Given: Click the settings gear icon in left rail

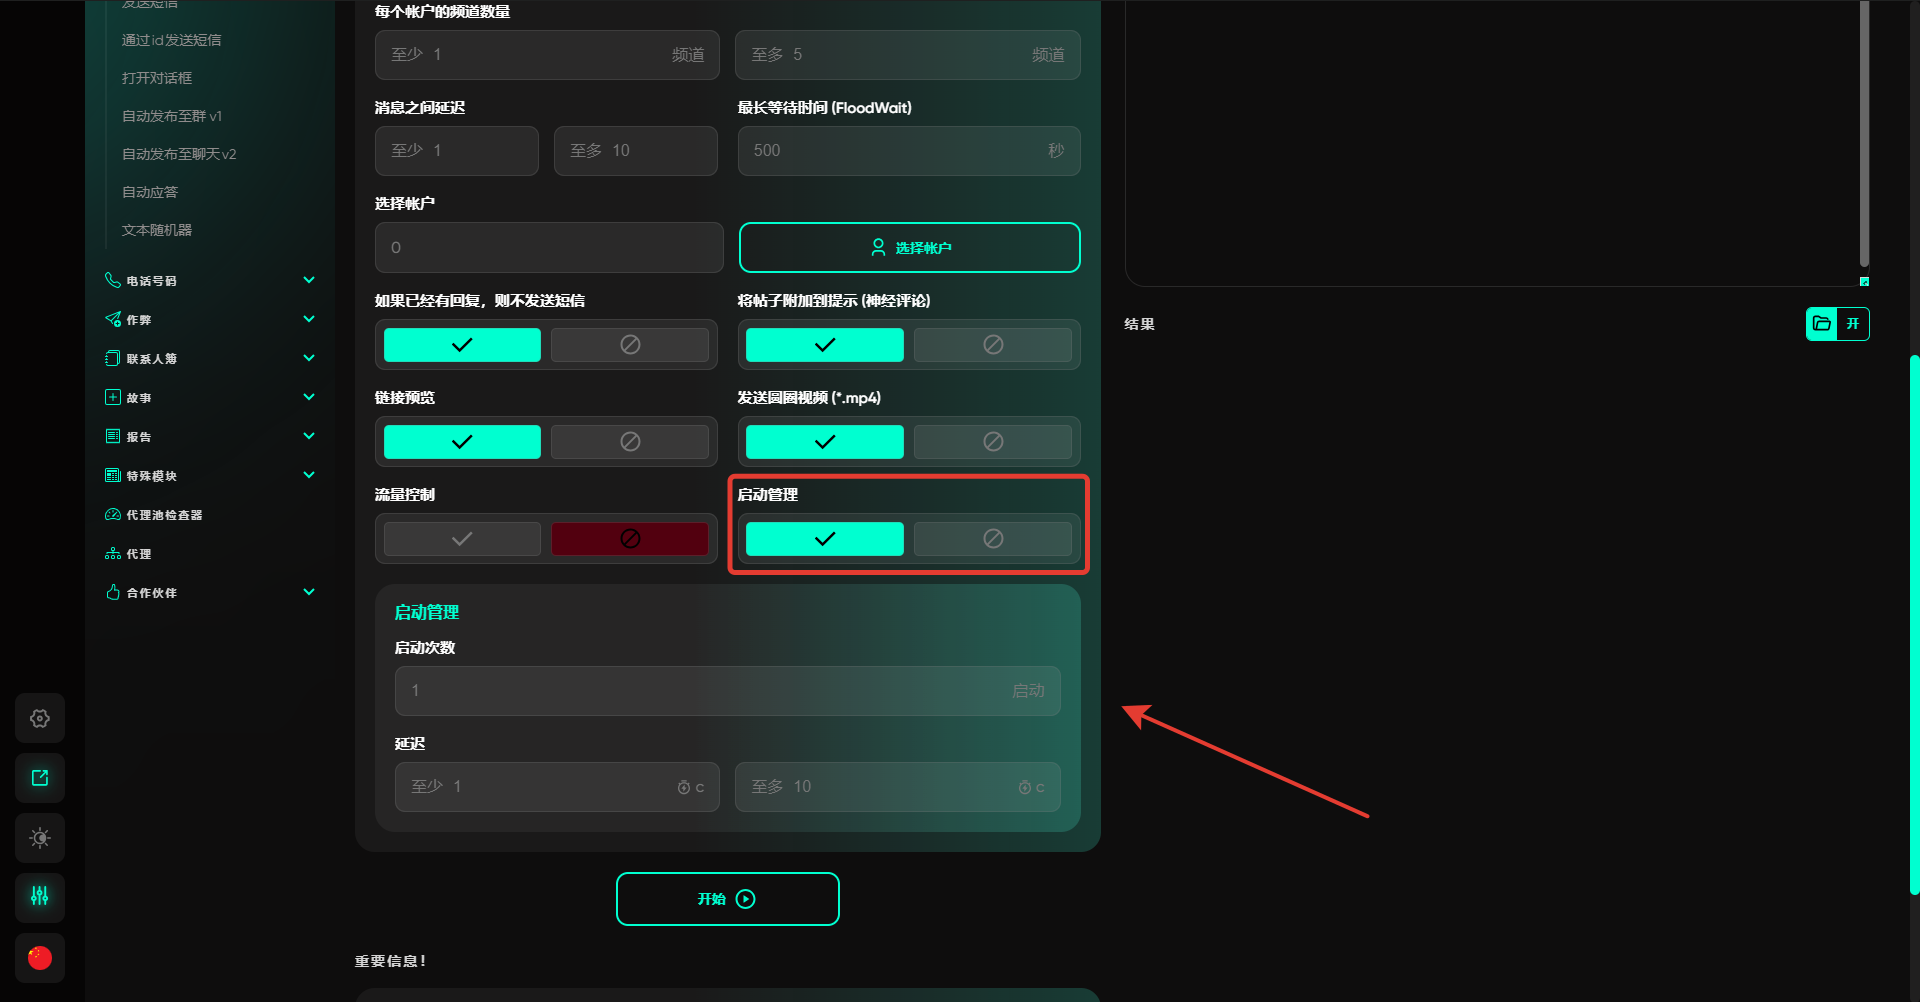Looking at the screenshot, I should pos(40,718).
